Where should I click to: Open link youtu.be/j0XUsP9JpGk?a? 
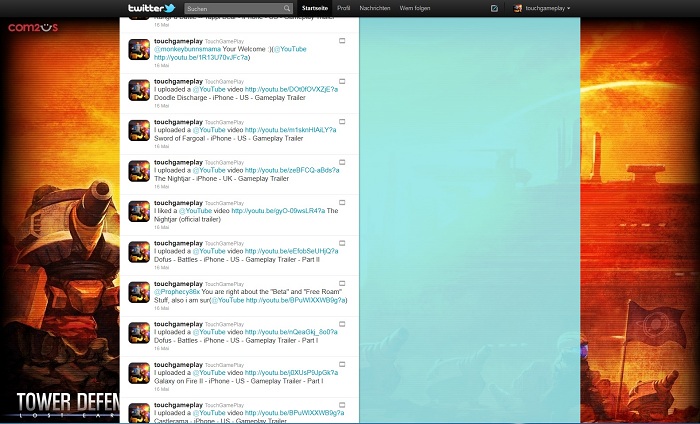pos(292,372)
